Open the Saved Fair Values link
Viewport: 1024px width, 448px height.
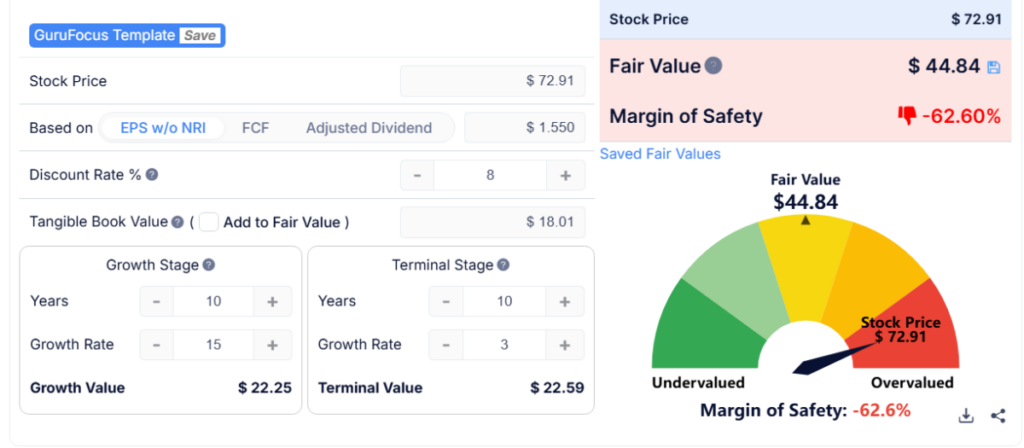[x=660, y=154]
